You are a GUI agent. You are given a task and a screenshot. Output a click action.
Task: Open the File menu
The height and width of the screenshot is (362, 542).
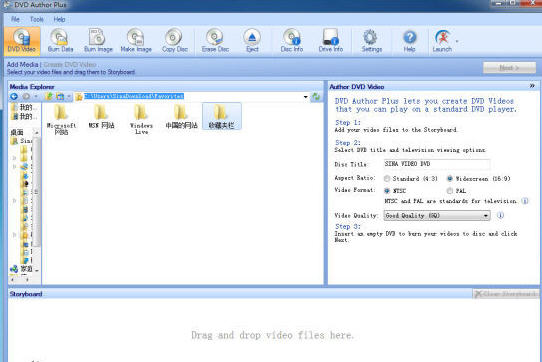15,19
